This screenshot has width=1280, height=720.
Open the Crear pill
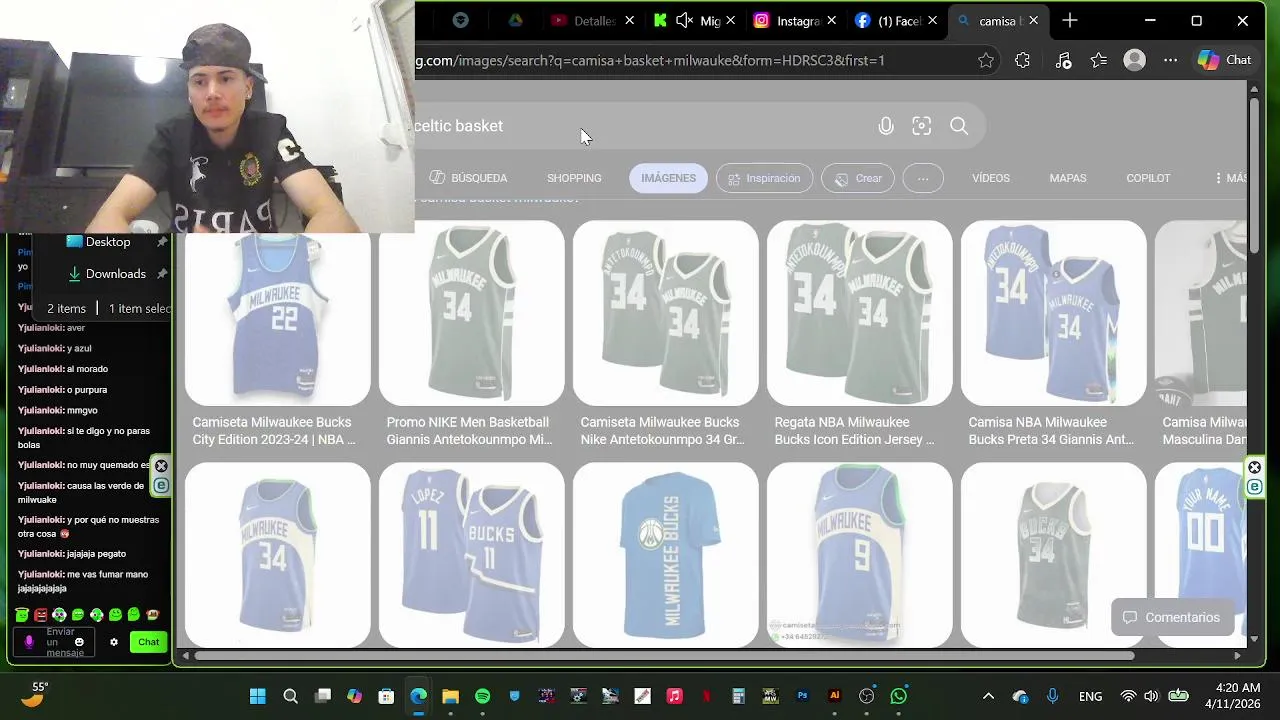[x=858, y=178]
